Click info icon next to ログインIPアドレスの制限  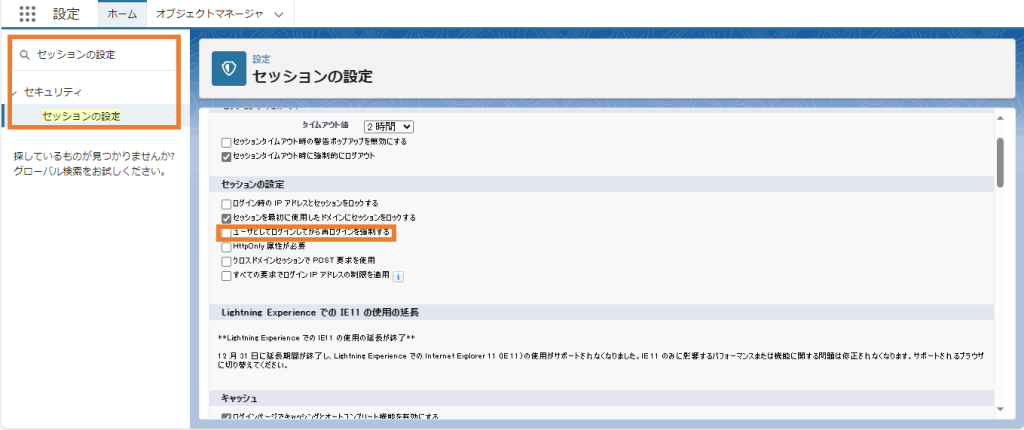[398, 276]
